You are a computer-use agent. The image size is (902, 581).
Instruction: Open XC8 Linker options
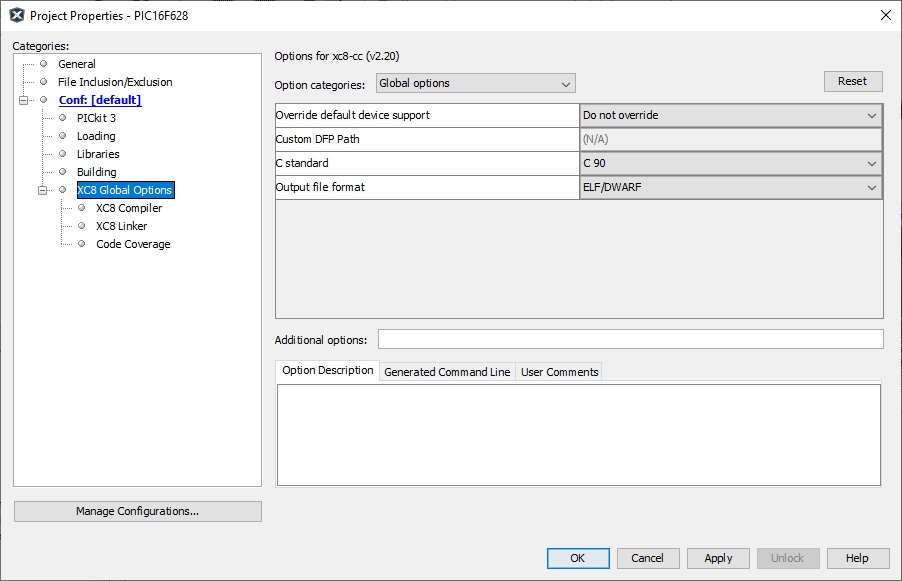121,226
